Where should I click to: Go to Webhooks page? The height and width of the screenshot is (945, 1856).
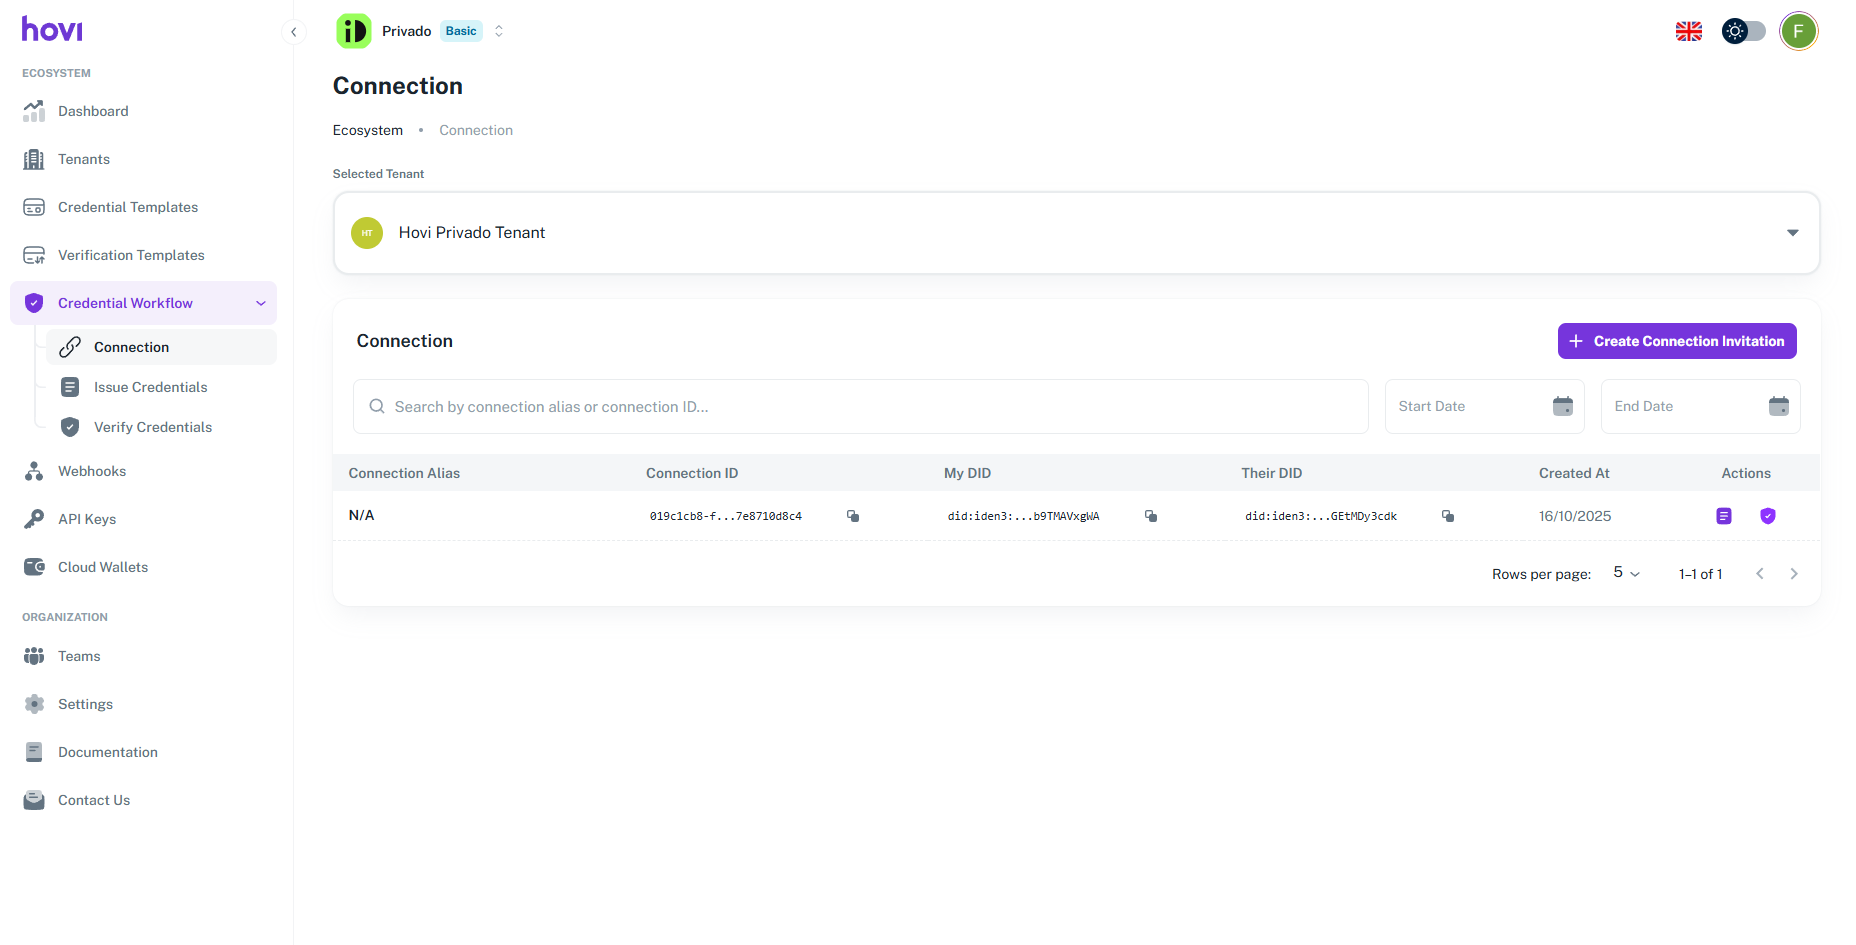pos(92,471)
